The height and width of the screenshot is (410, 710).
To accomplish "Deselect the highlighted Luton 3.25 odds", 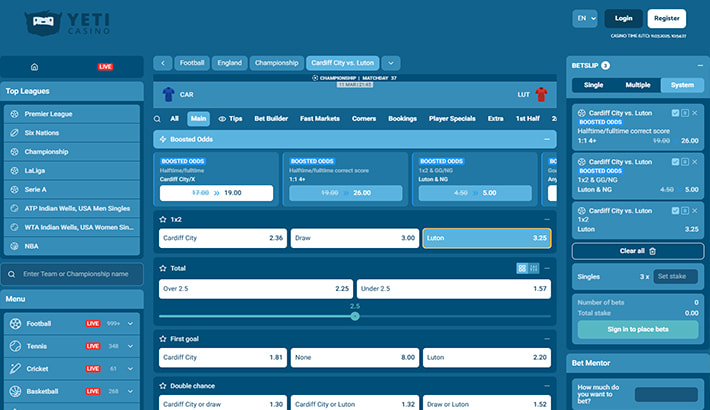I will coord(487,238).
